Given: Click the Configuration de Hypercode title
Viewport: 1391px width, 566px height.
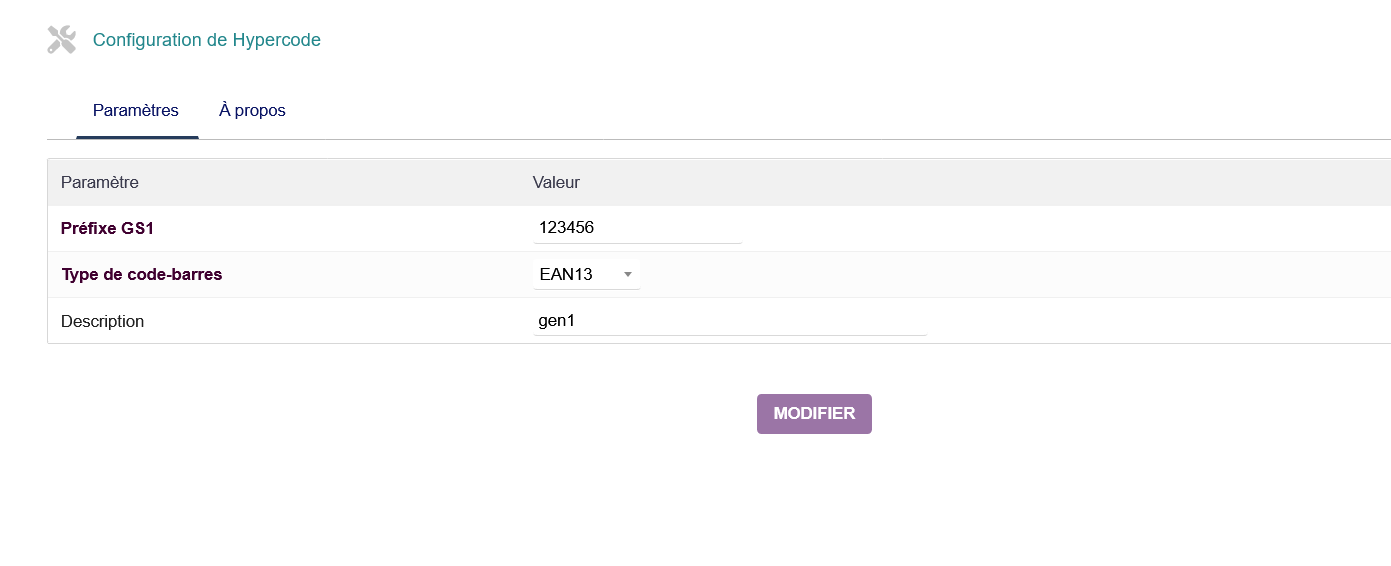Looking at the screenshot, I should (x=207, y=40).
